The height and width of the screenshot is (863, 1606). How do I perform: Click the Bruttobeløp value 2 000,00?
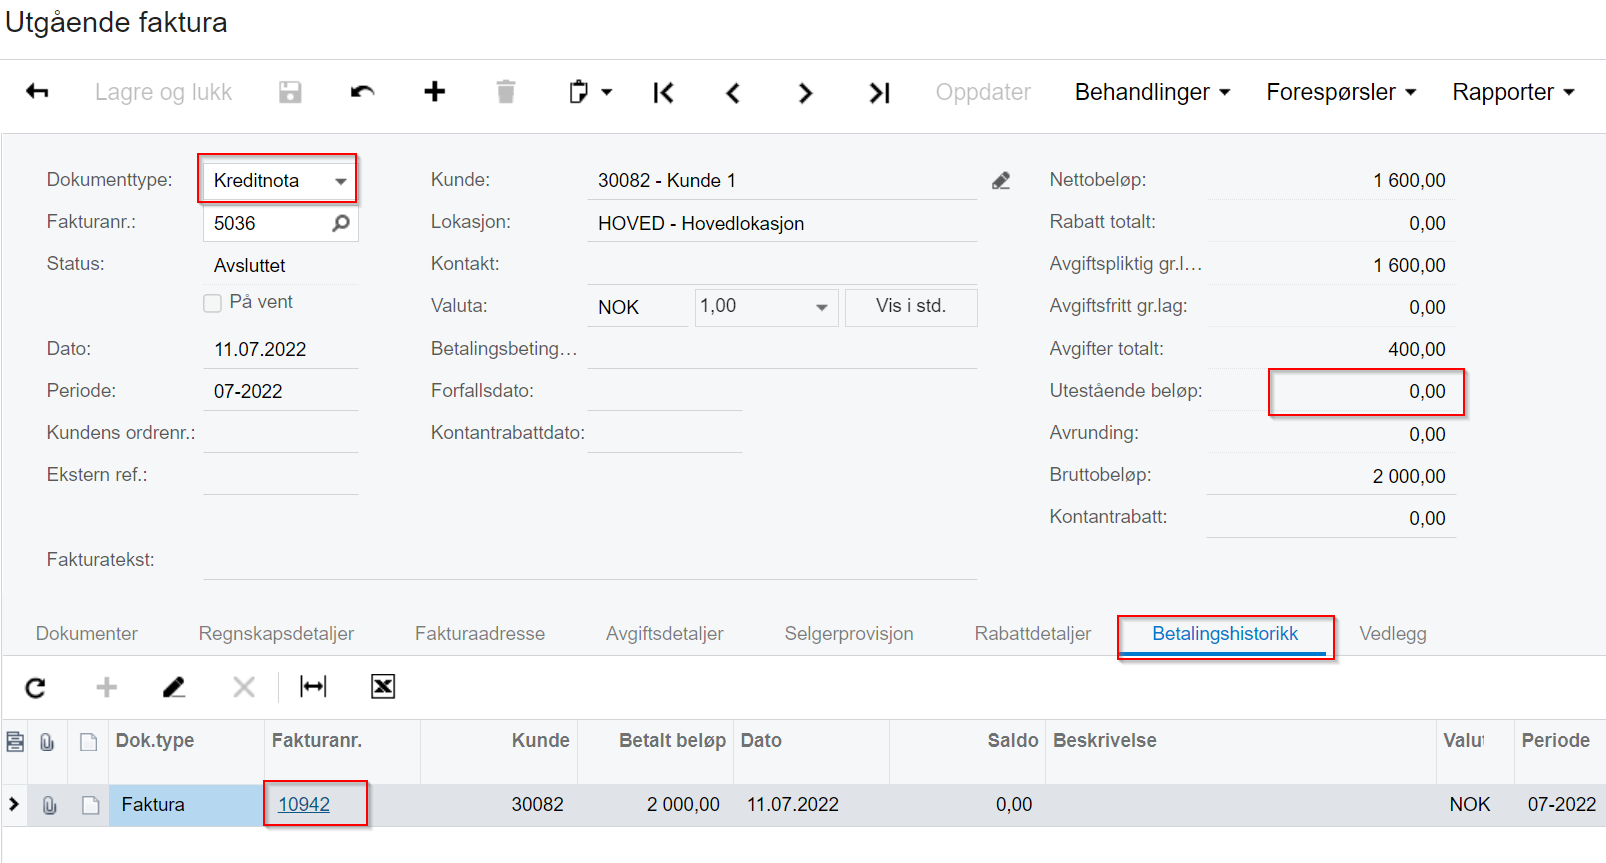[1409, 476]
